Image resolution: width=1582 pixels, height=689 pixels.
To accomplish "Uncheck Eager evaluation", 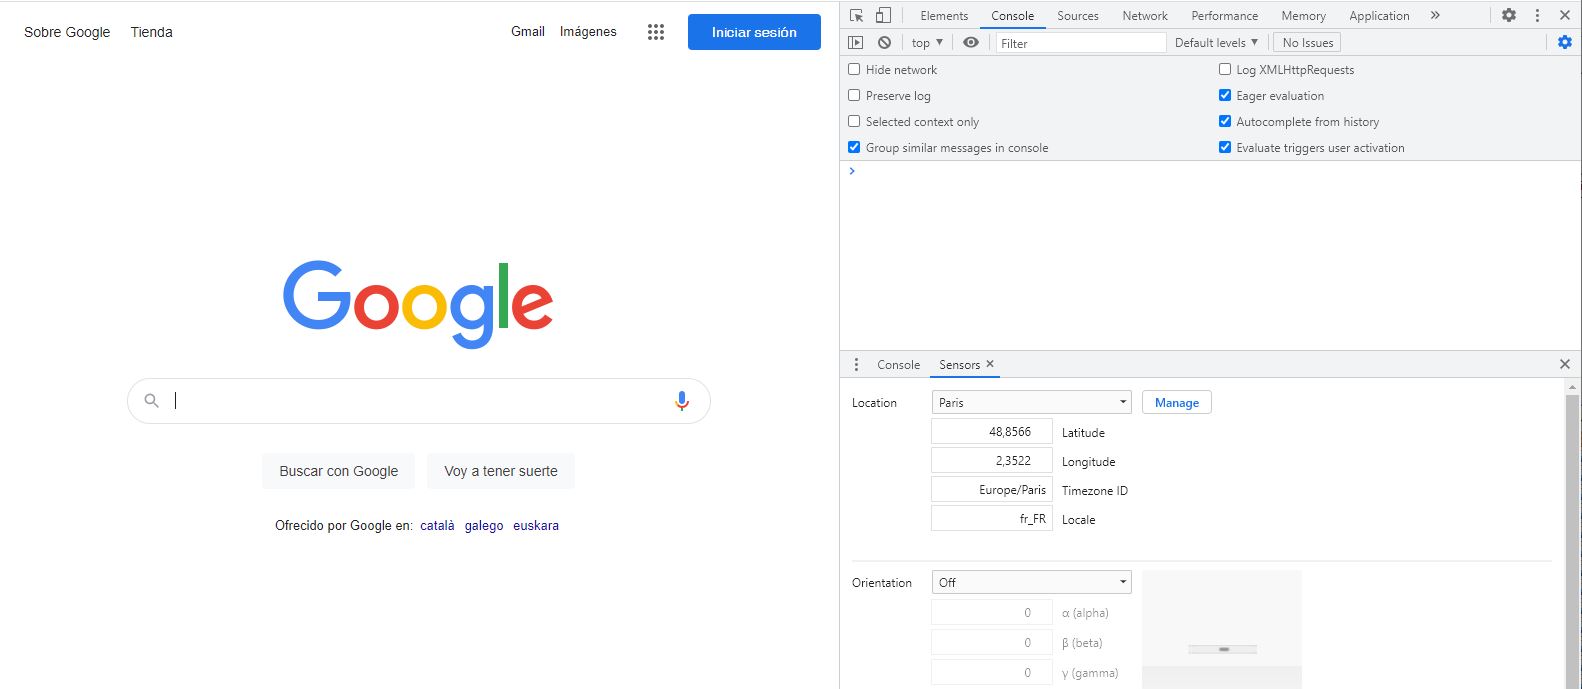I will 1225,95.
